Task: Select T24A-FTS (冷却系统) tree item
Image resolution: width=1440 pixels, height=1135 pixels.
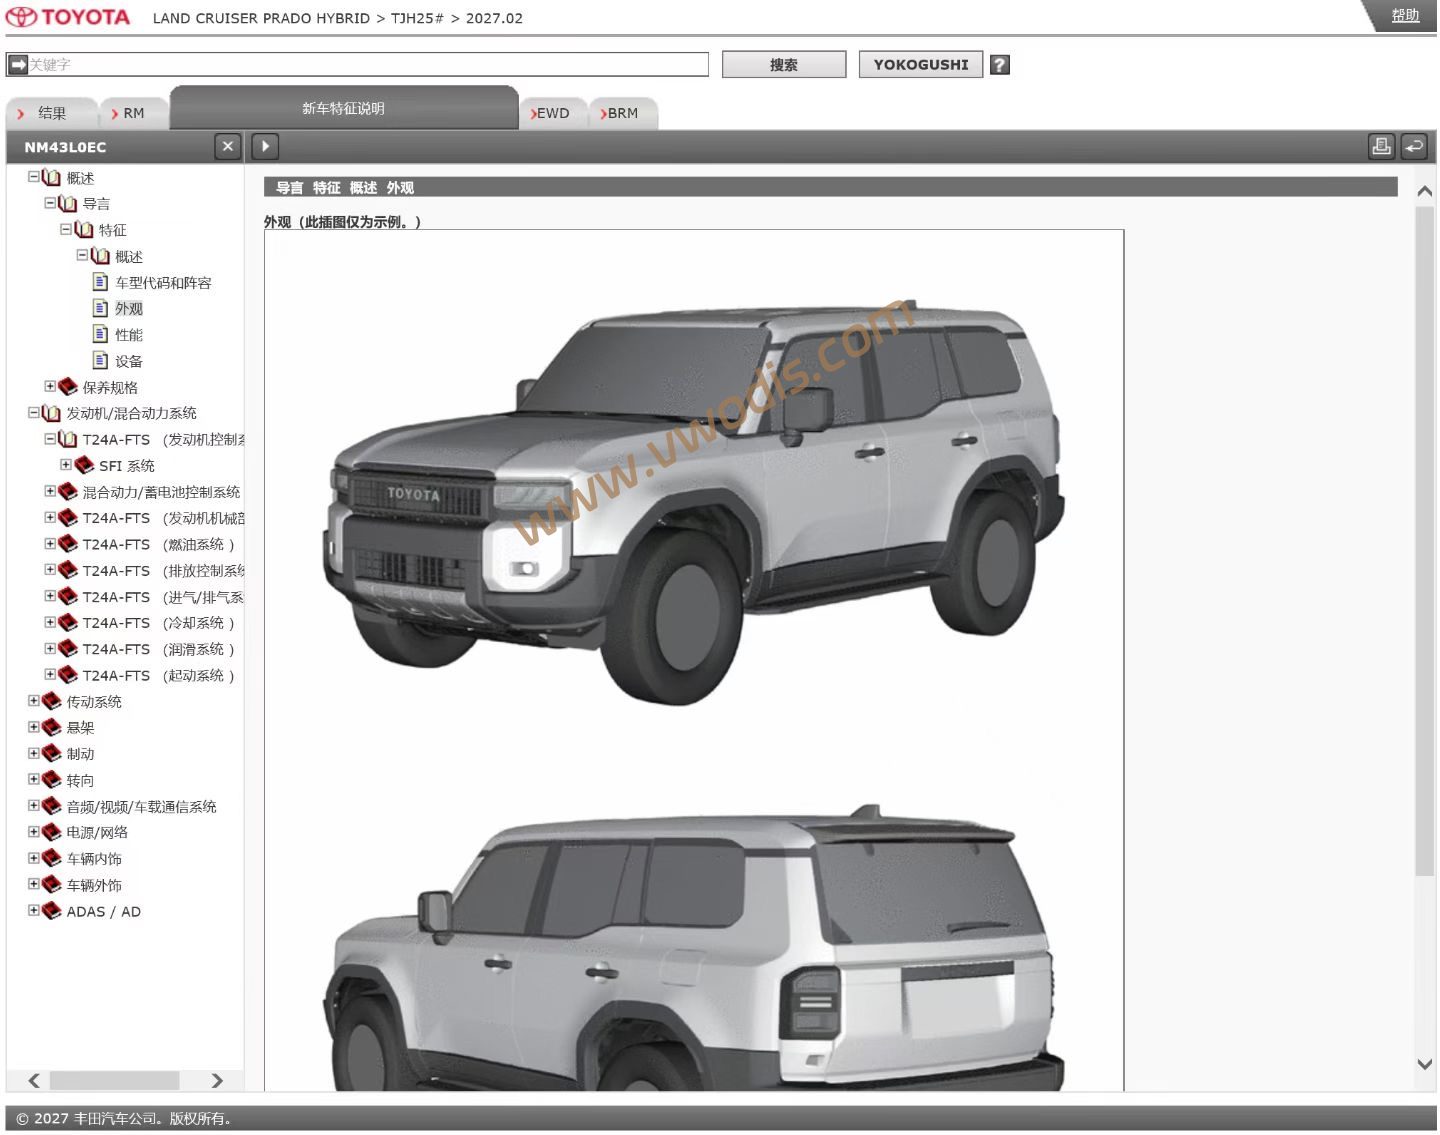Action: pos(158,622)
